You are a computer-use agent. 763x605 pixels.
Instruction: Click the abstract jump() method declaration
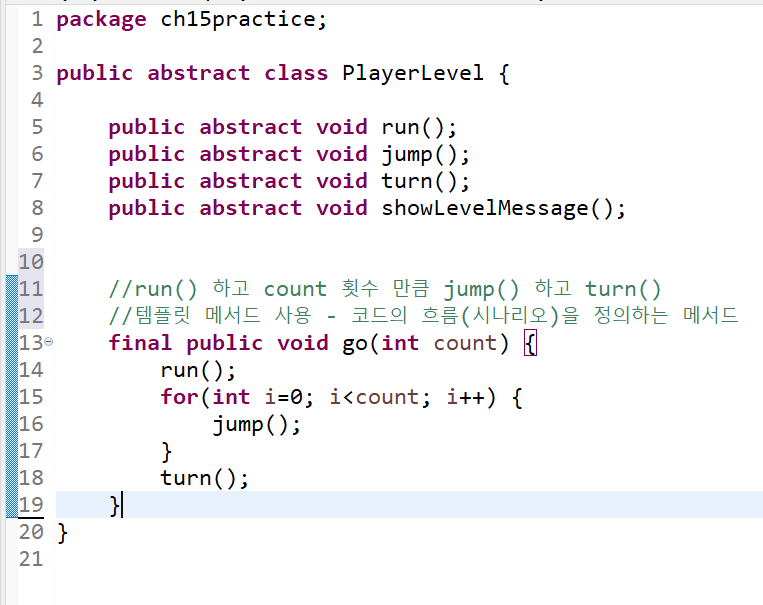(x=289, y=155)
